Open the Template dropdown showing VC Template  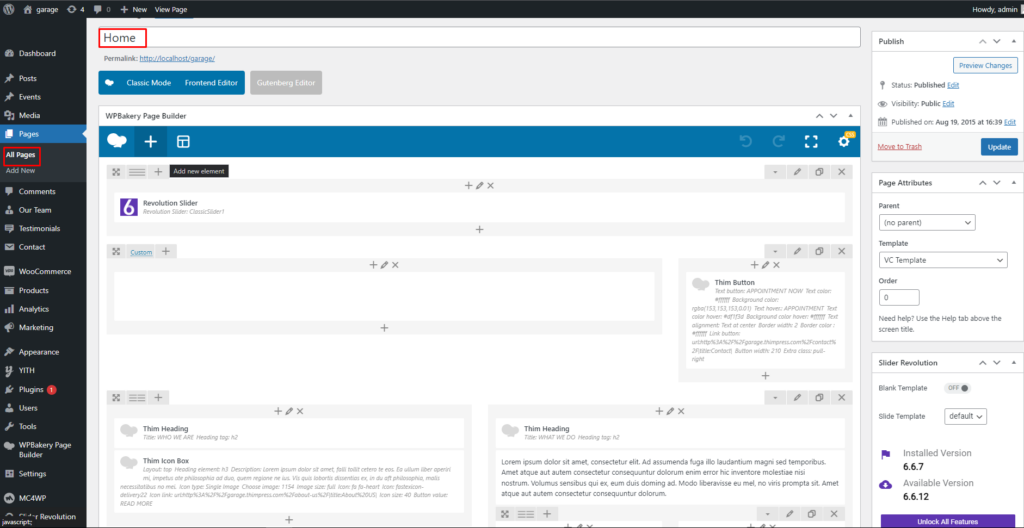[943, 260]
